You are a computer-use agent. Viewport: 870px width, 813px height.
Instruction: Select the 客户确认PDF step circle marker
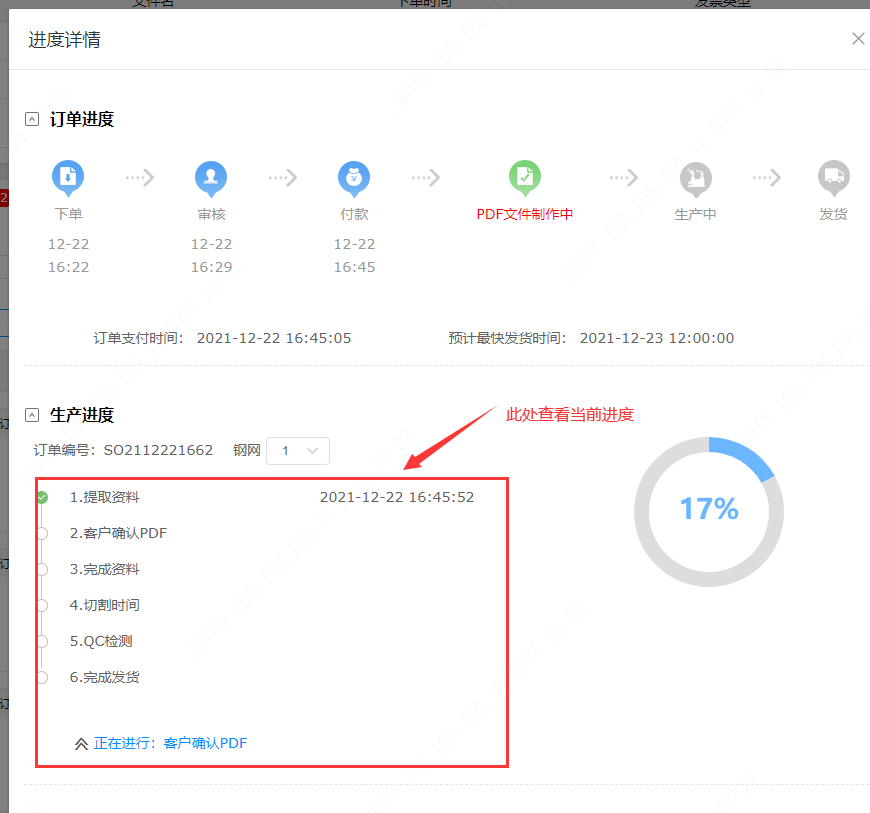point(42,533)
